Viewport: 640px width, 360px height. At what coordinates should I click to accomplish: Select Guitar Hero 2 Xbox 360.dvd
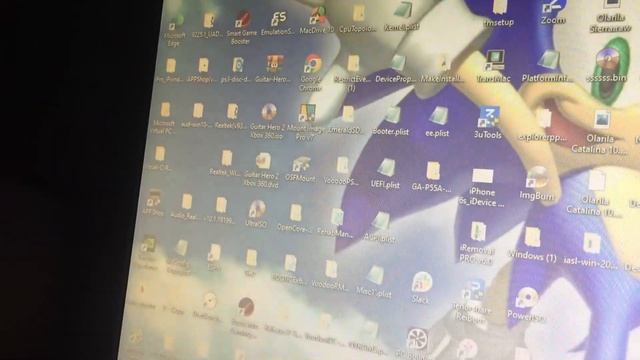coord(261,171)
